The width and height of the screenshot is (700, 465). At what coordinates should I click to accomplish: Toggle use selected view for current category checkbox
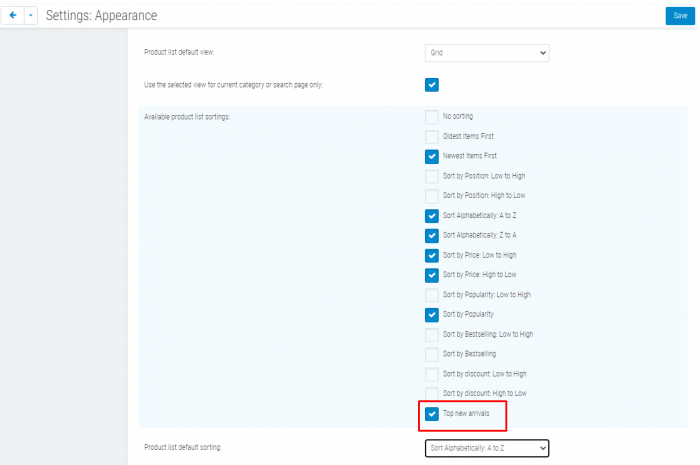pos(432,85)
